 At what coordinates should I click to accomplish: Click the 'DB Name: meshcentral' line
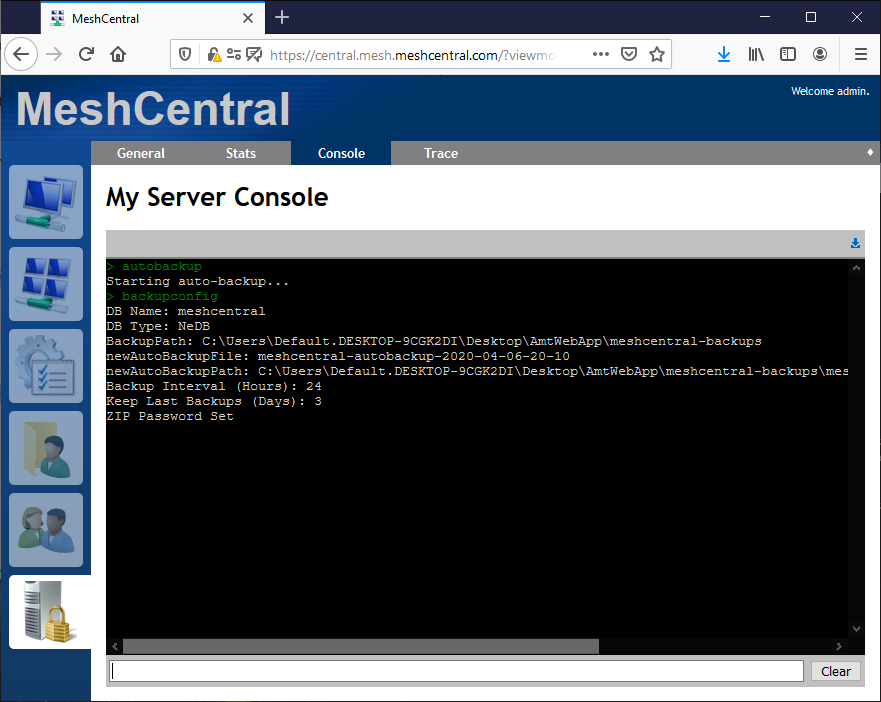(185, 311)
